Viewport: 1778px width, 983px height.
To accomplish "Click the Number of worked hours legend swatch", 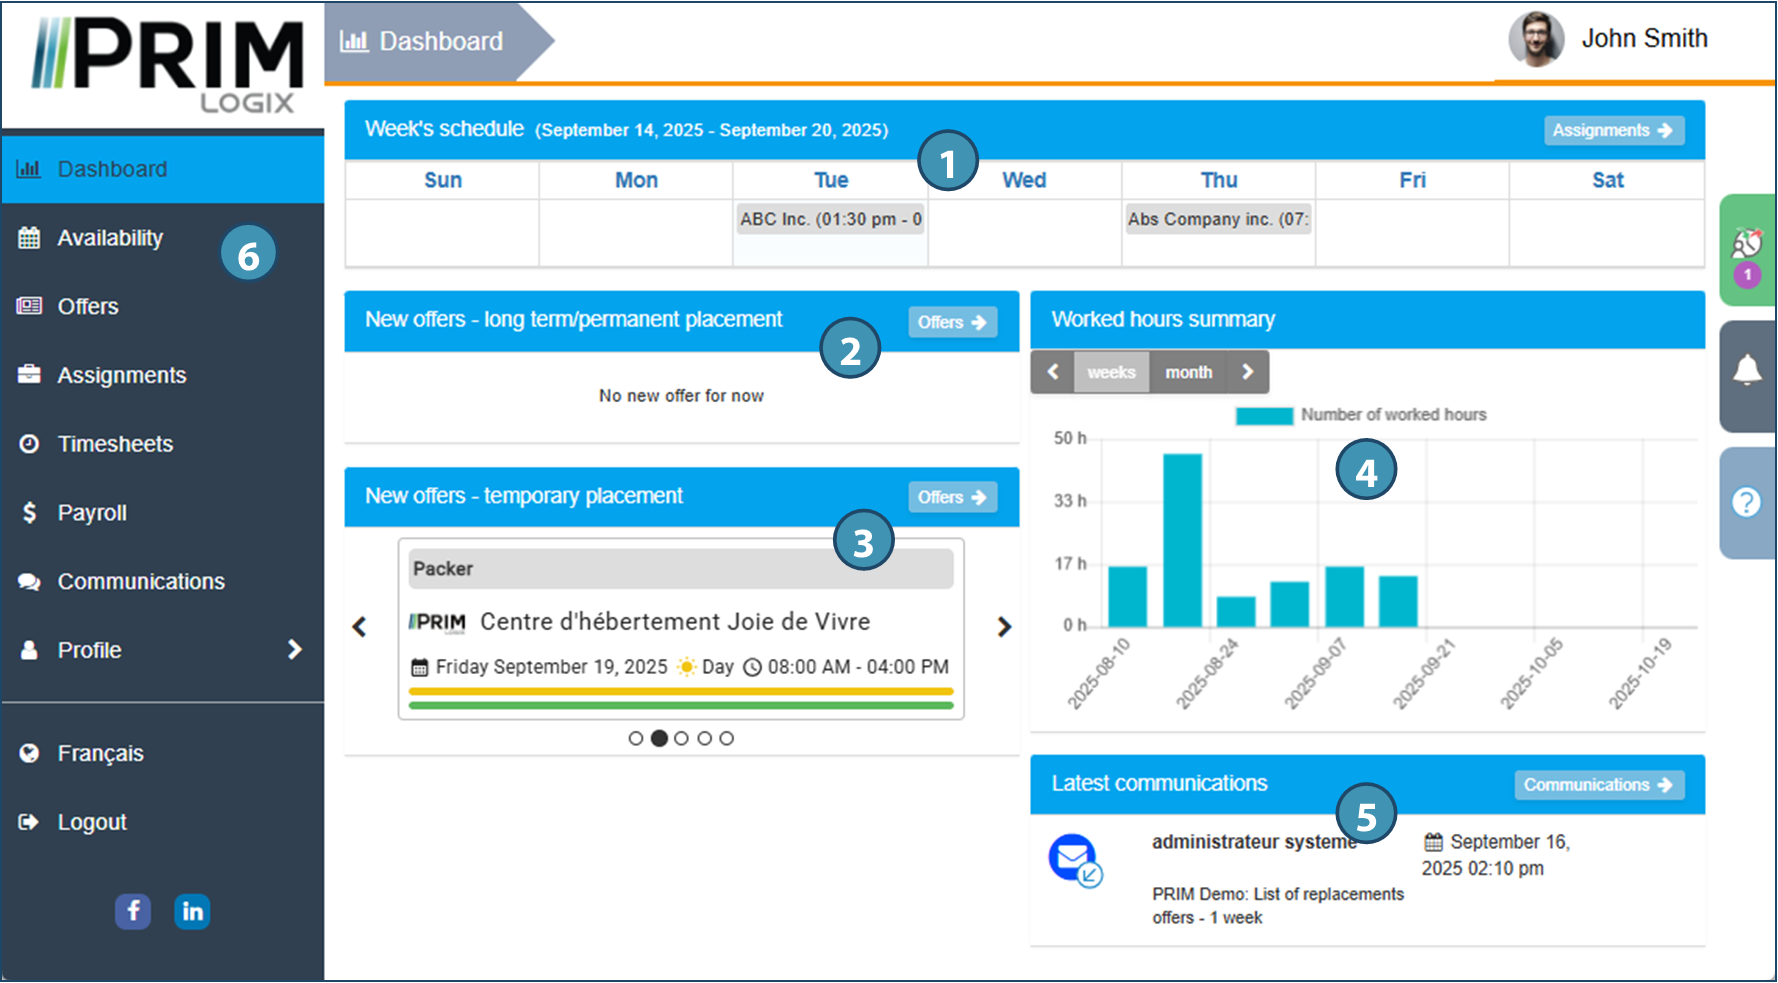I will 1264,416.
